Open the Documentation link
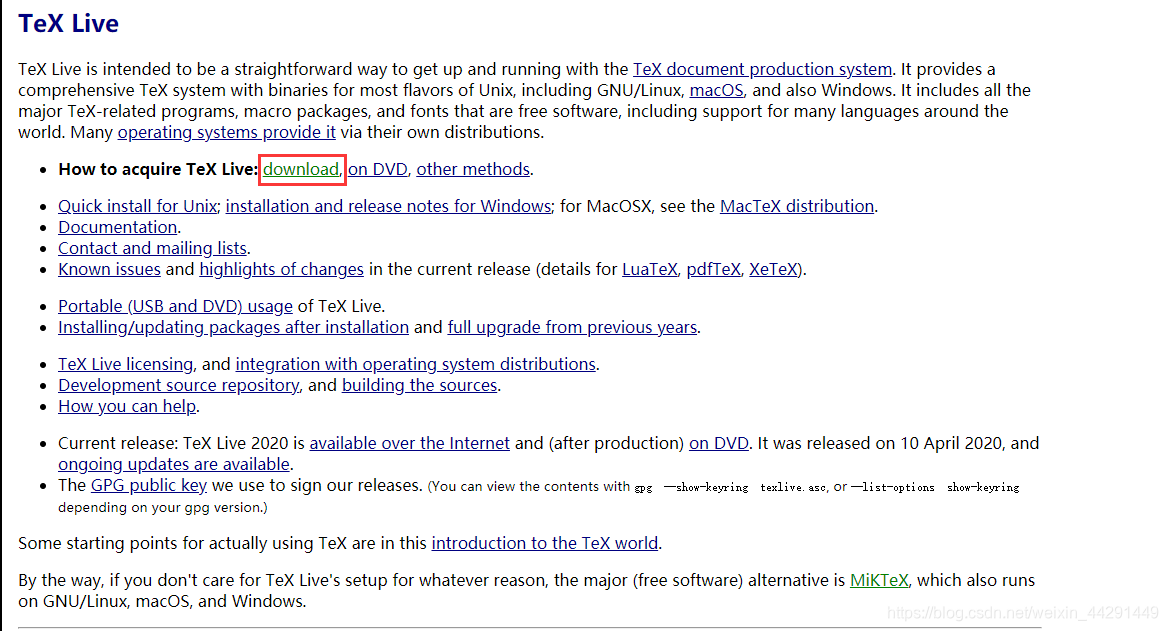This screenshot has width=1168, height=631. pyautogui.click(x=118, y=227)
